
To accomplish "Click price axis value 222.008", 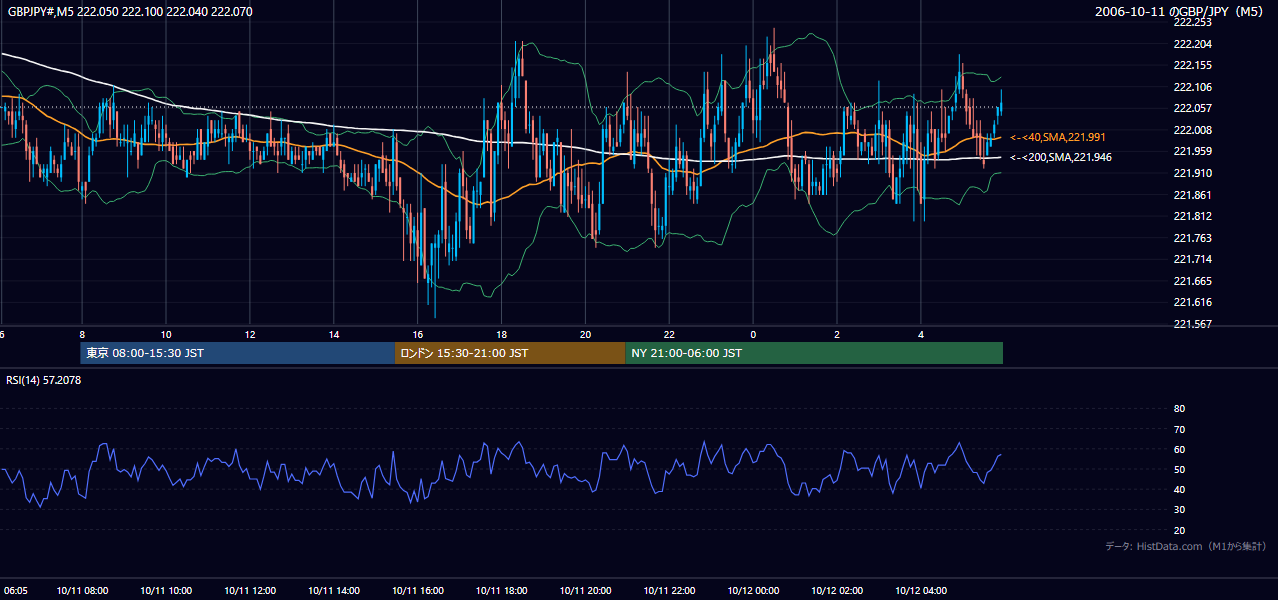I will (x=1192, y=130).
